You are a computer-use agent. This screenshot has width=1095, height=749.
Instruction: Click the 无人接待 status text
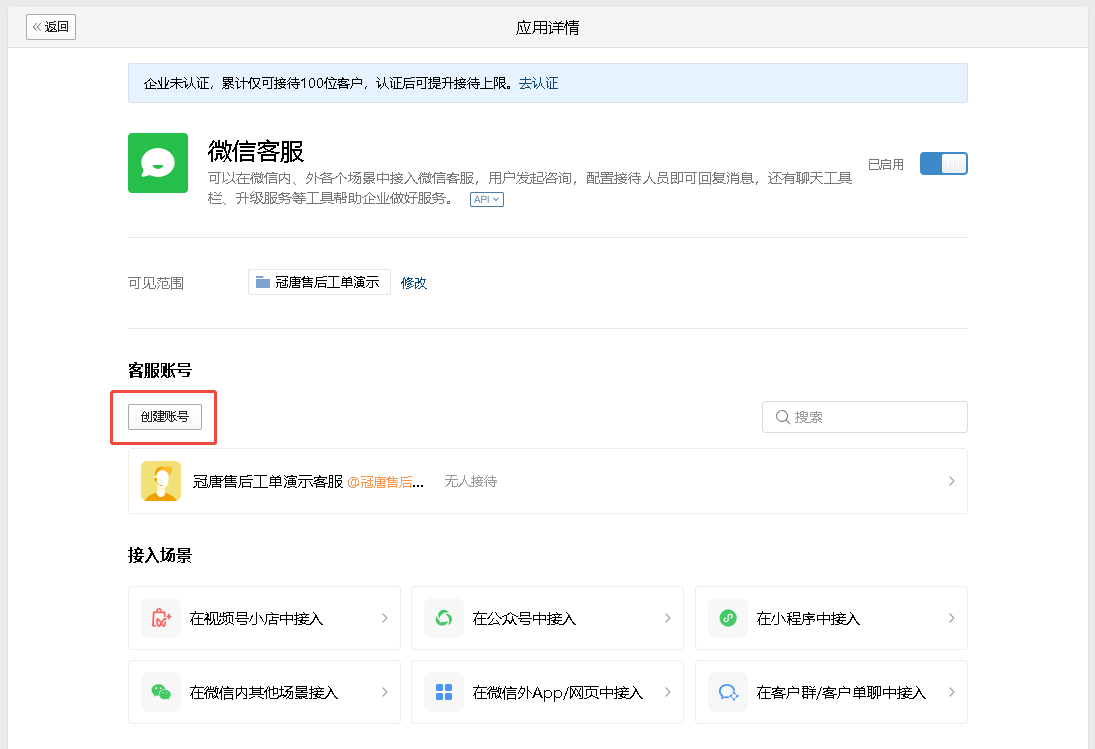(471, 481)
